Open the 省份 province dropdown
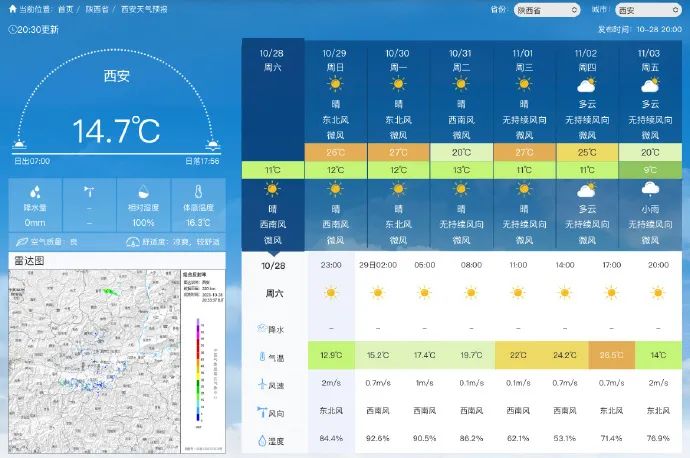The height and width of the screenshot is (458, 690). 546,10
